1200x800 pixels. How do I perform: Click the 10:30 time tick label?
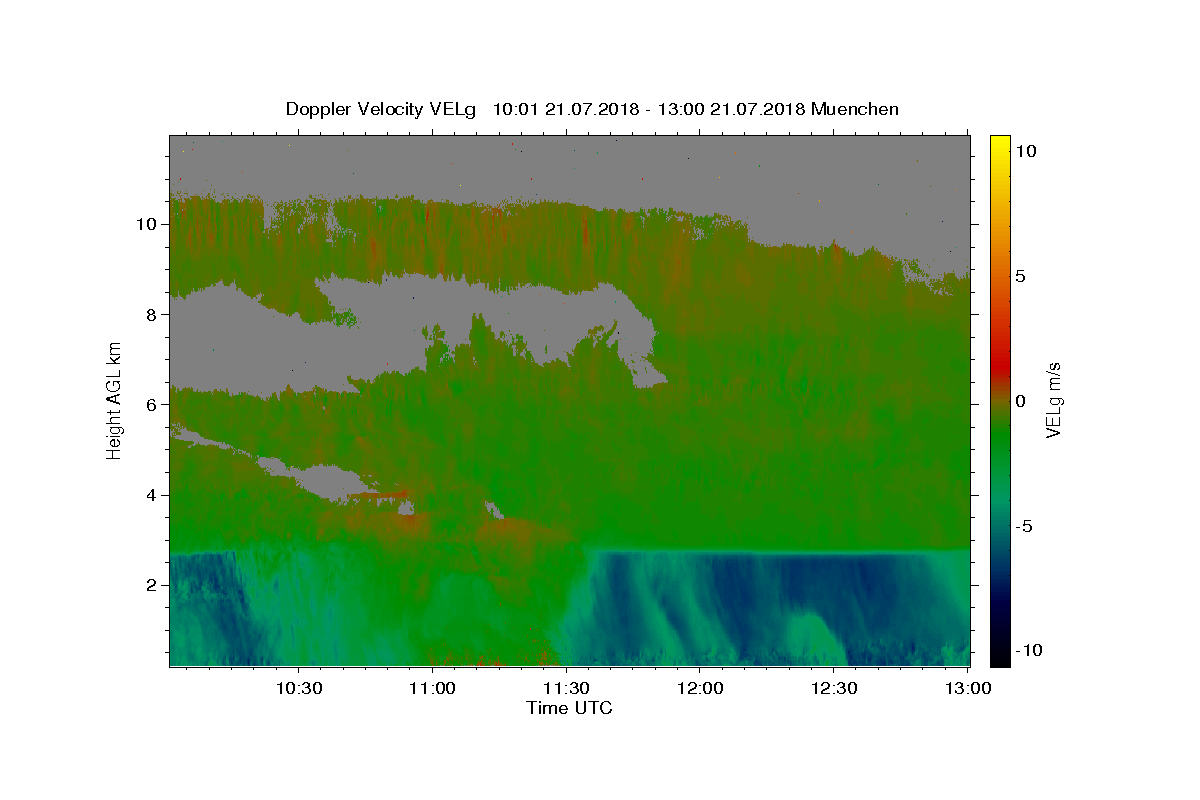(x=299, y=689)
